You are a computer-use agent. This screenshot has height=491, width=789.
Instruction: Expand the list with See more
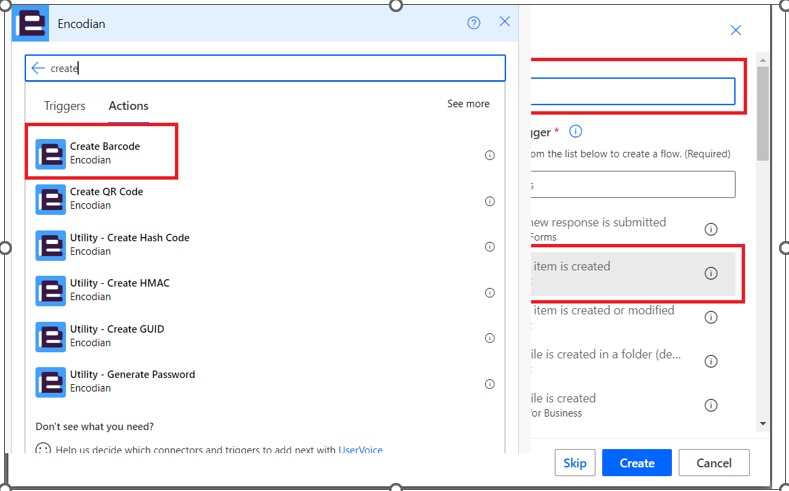[468, 104]
